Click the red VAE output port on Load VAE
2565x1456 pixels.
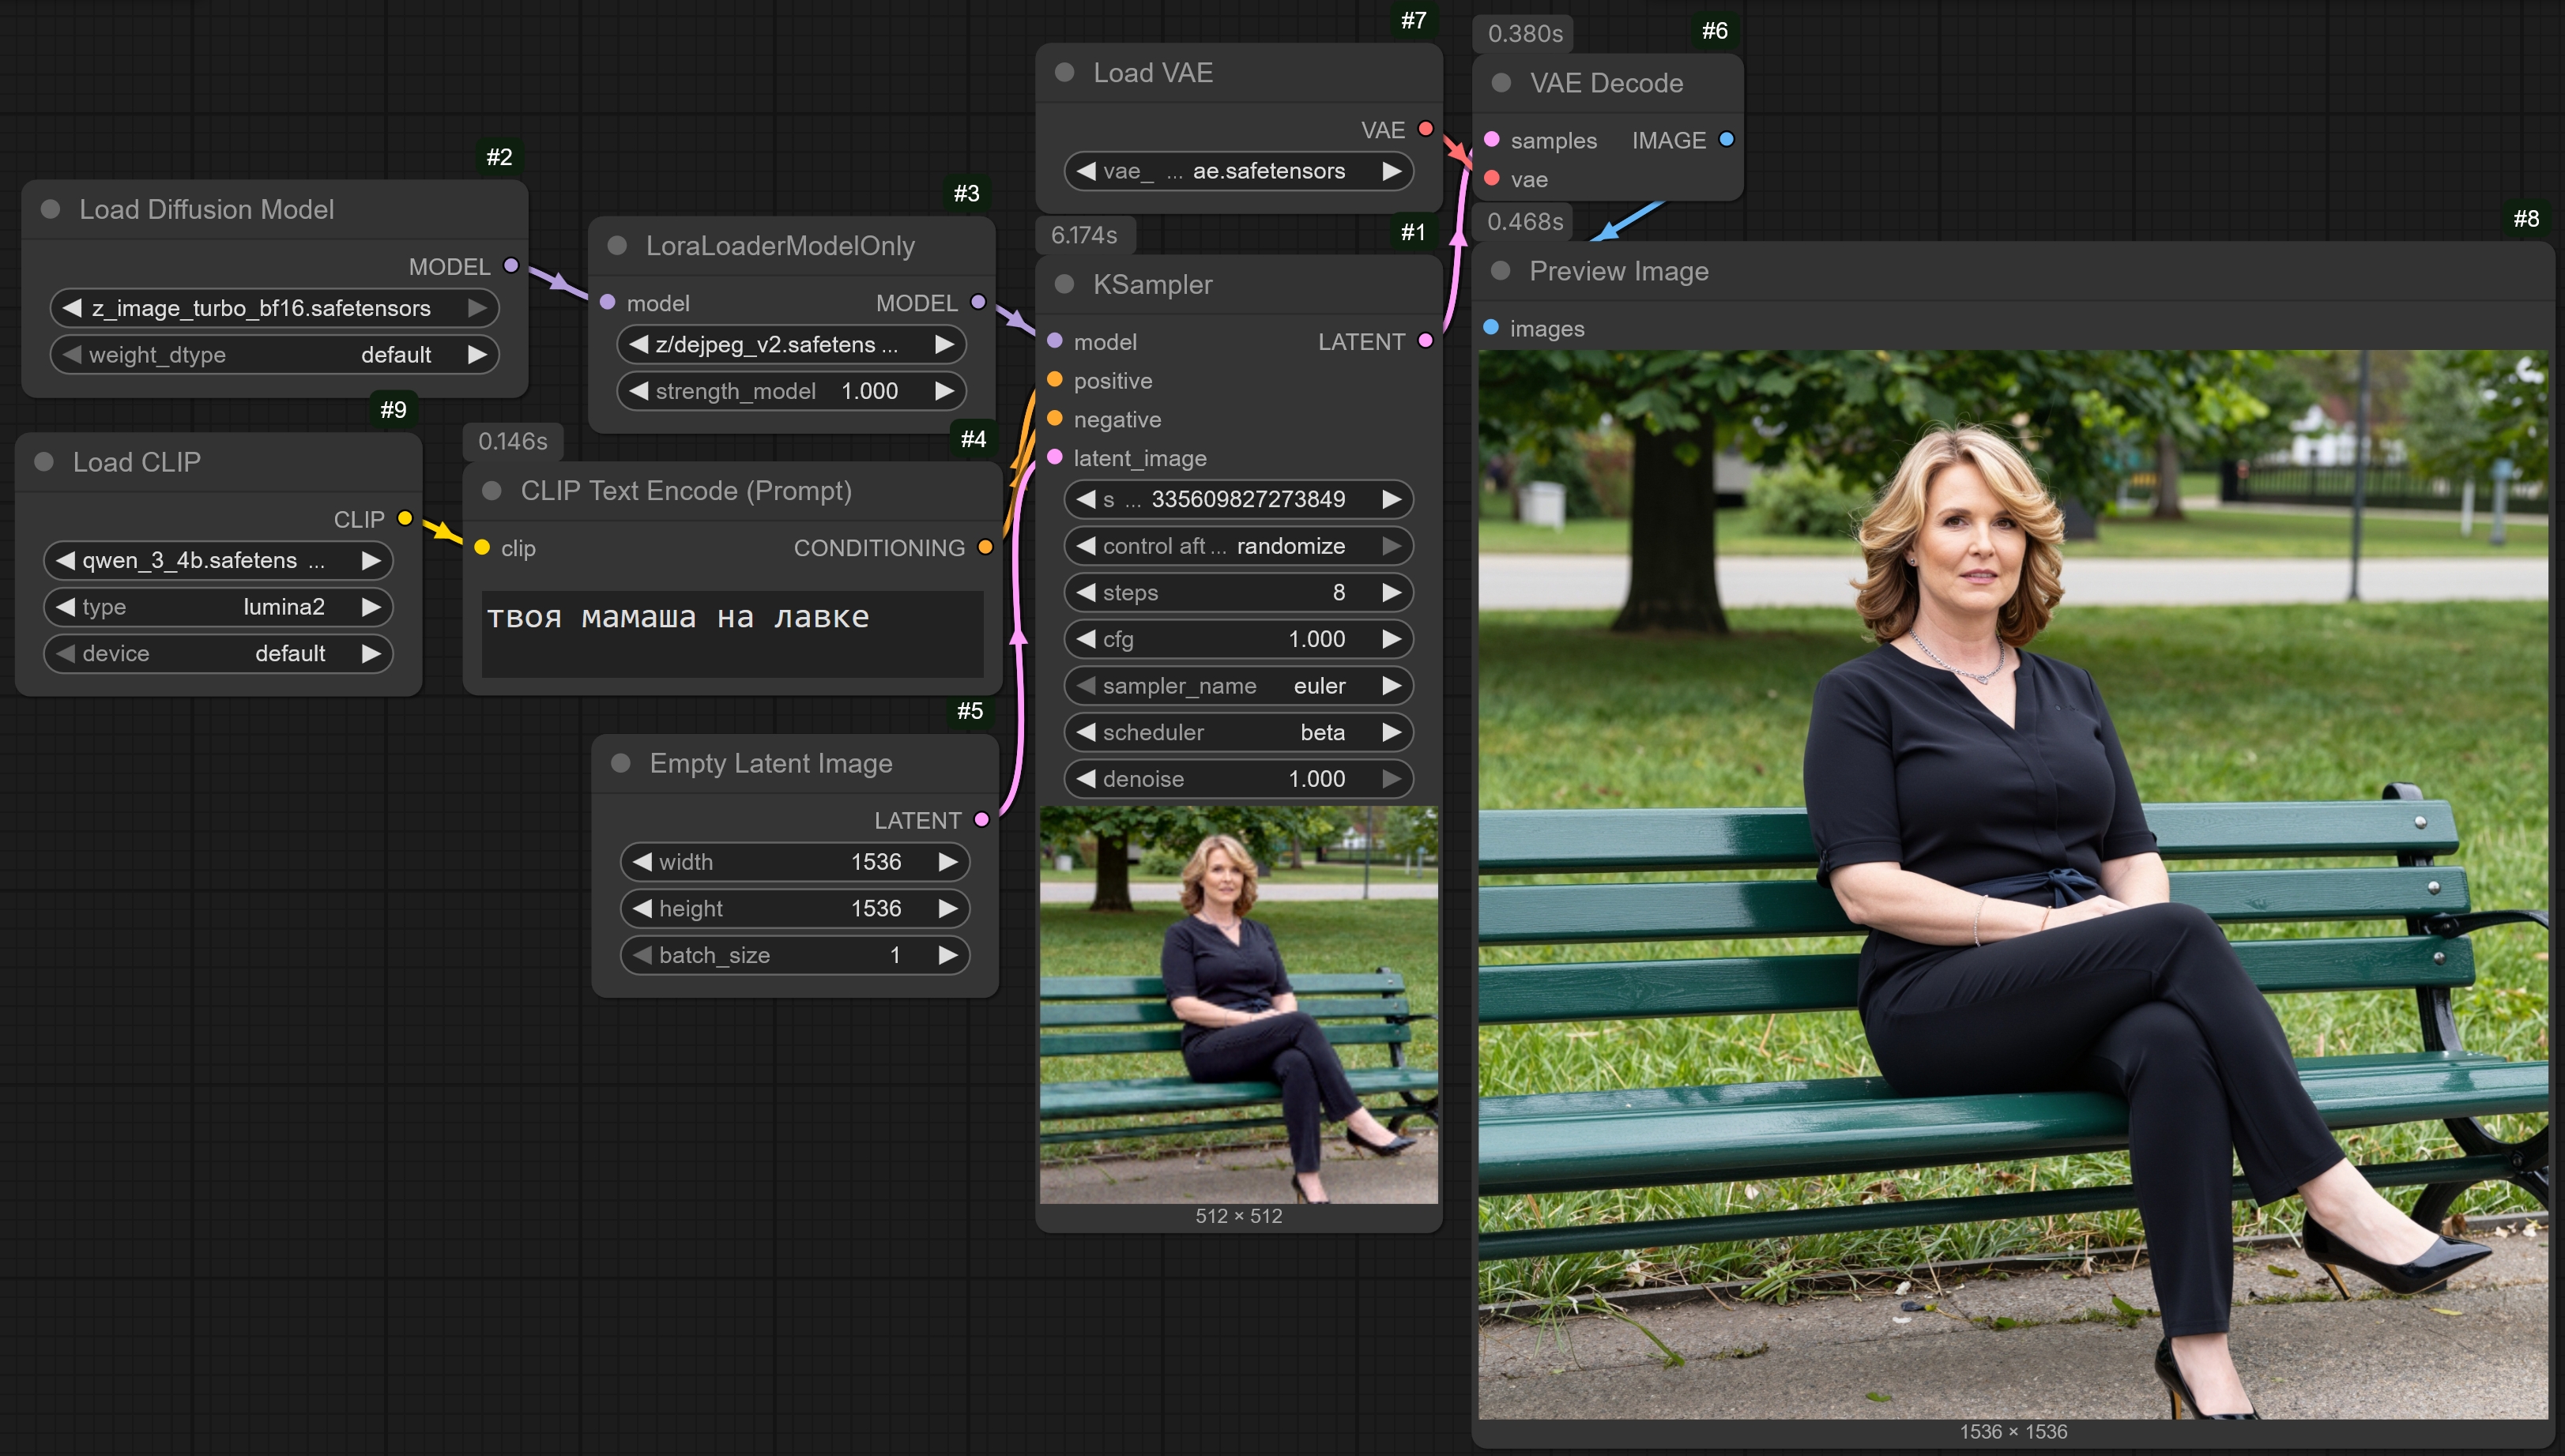1426,129
